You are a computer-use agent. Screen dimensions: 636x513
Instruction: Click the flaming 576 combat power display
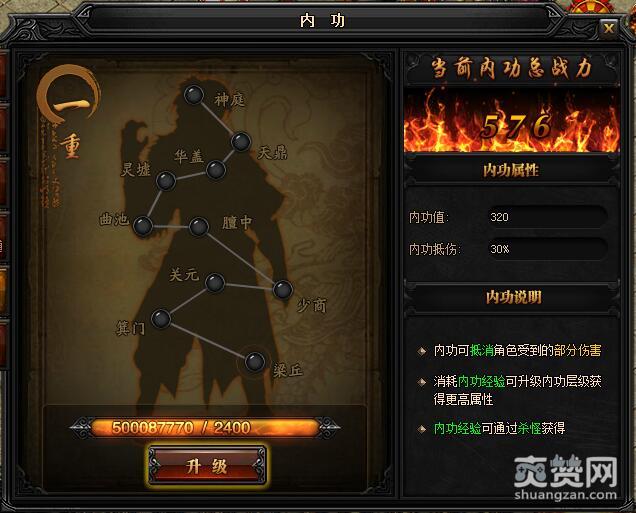pos(512,122)
